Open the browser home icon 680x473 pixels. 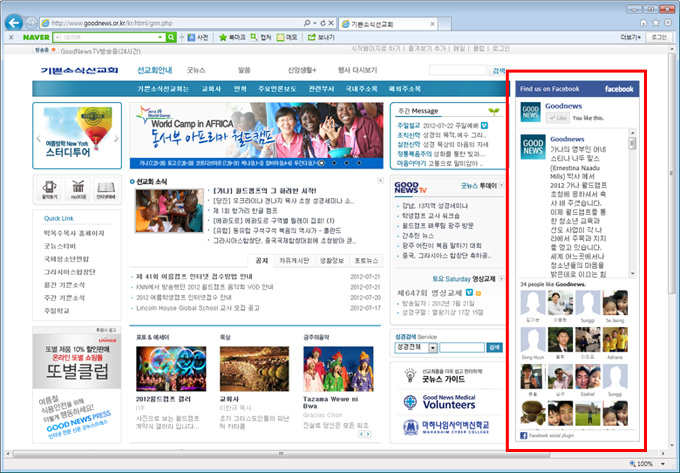point(644,23)
